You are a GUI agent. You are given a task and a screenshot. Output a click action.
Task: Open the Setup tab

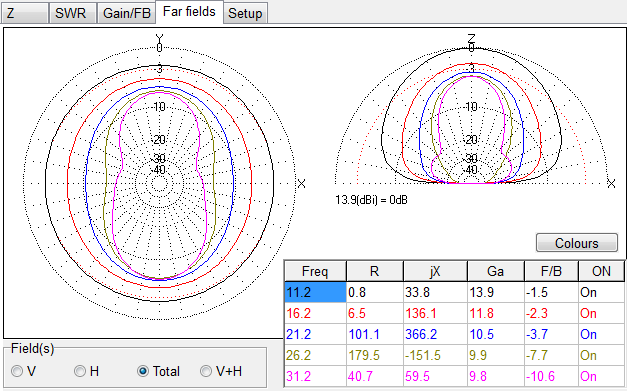click(x=245, y=13)
